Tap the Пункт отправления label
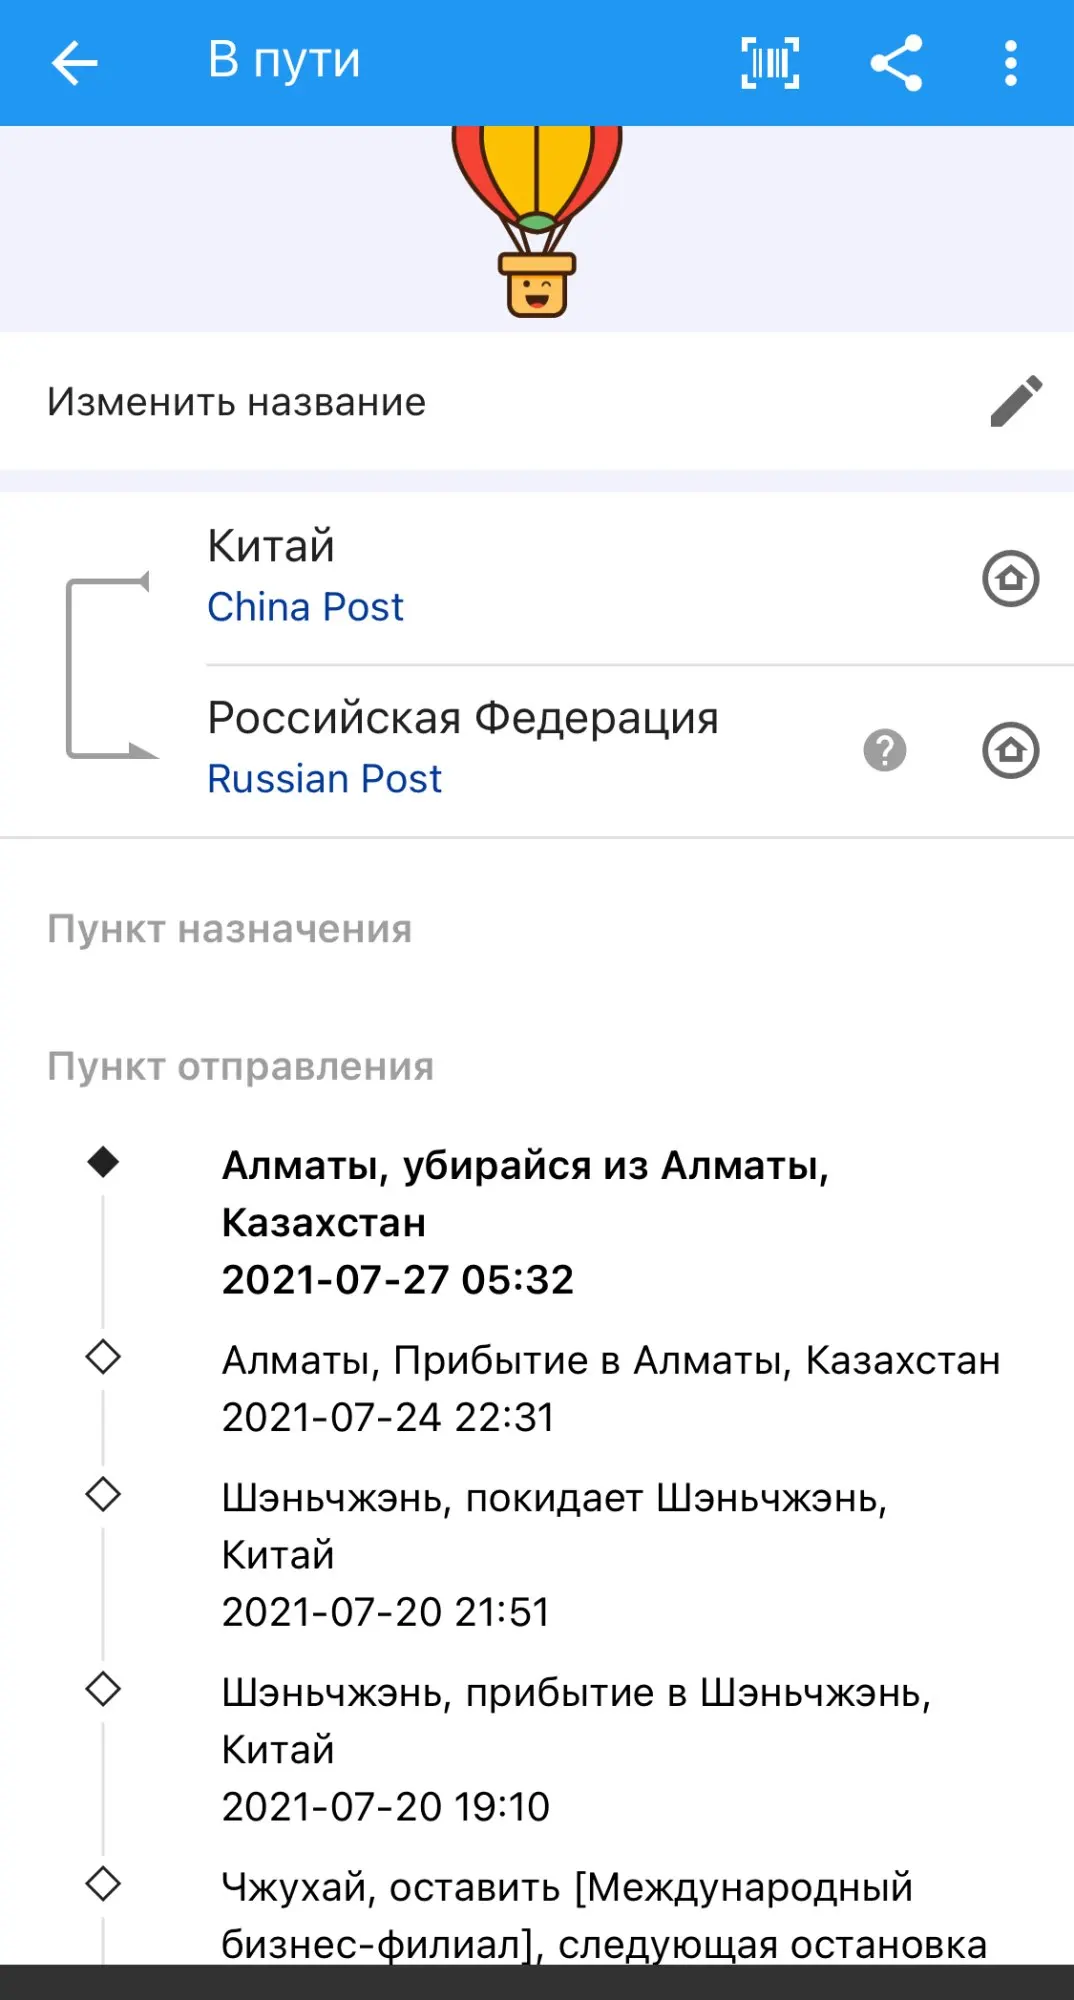 [x=241, y=1066]
